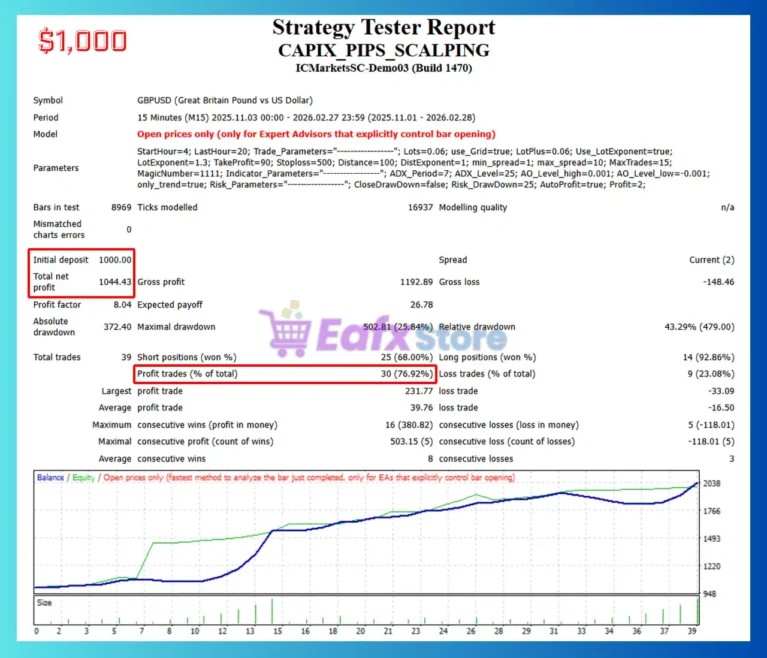Click the Relative drawdown value 43.29% (479.00)

coord(699,327)
